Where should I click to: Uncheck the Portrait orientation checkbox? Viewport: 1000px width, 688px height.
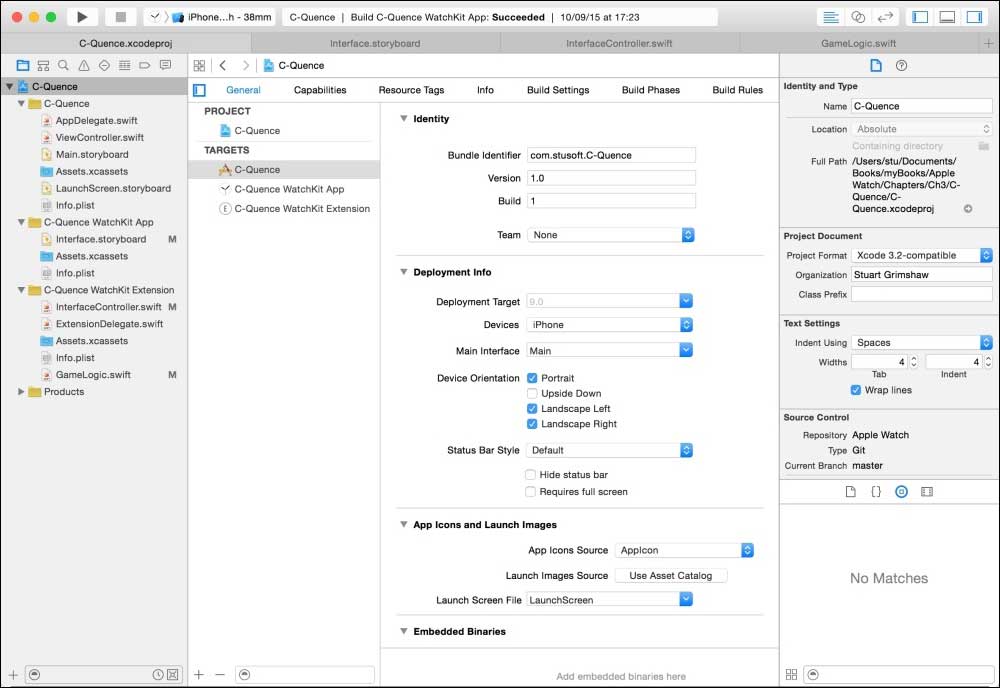[532, 378]
